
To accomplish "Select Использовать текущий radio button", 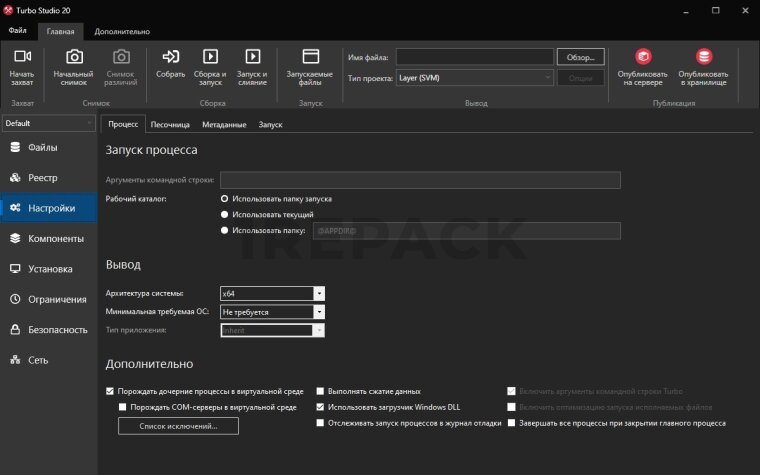I will click(225, 214).
